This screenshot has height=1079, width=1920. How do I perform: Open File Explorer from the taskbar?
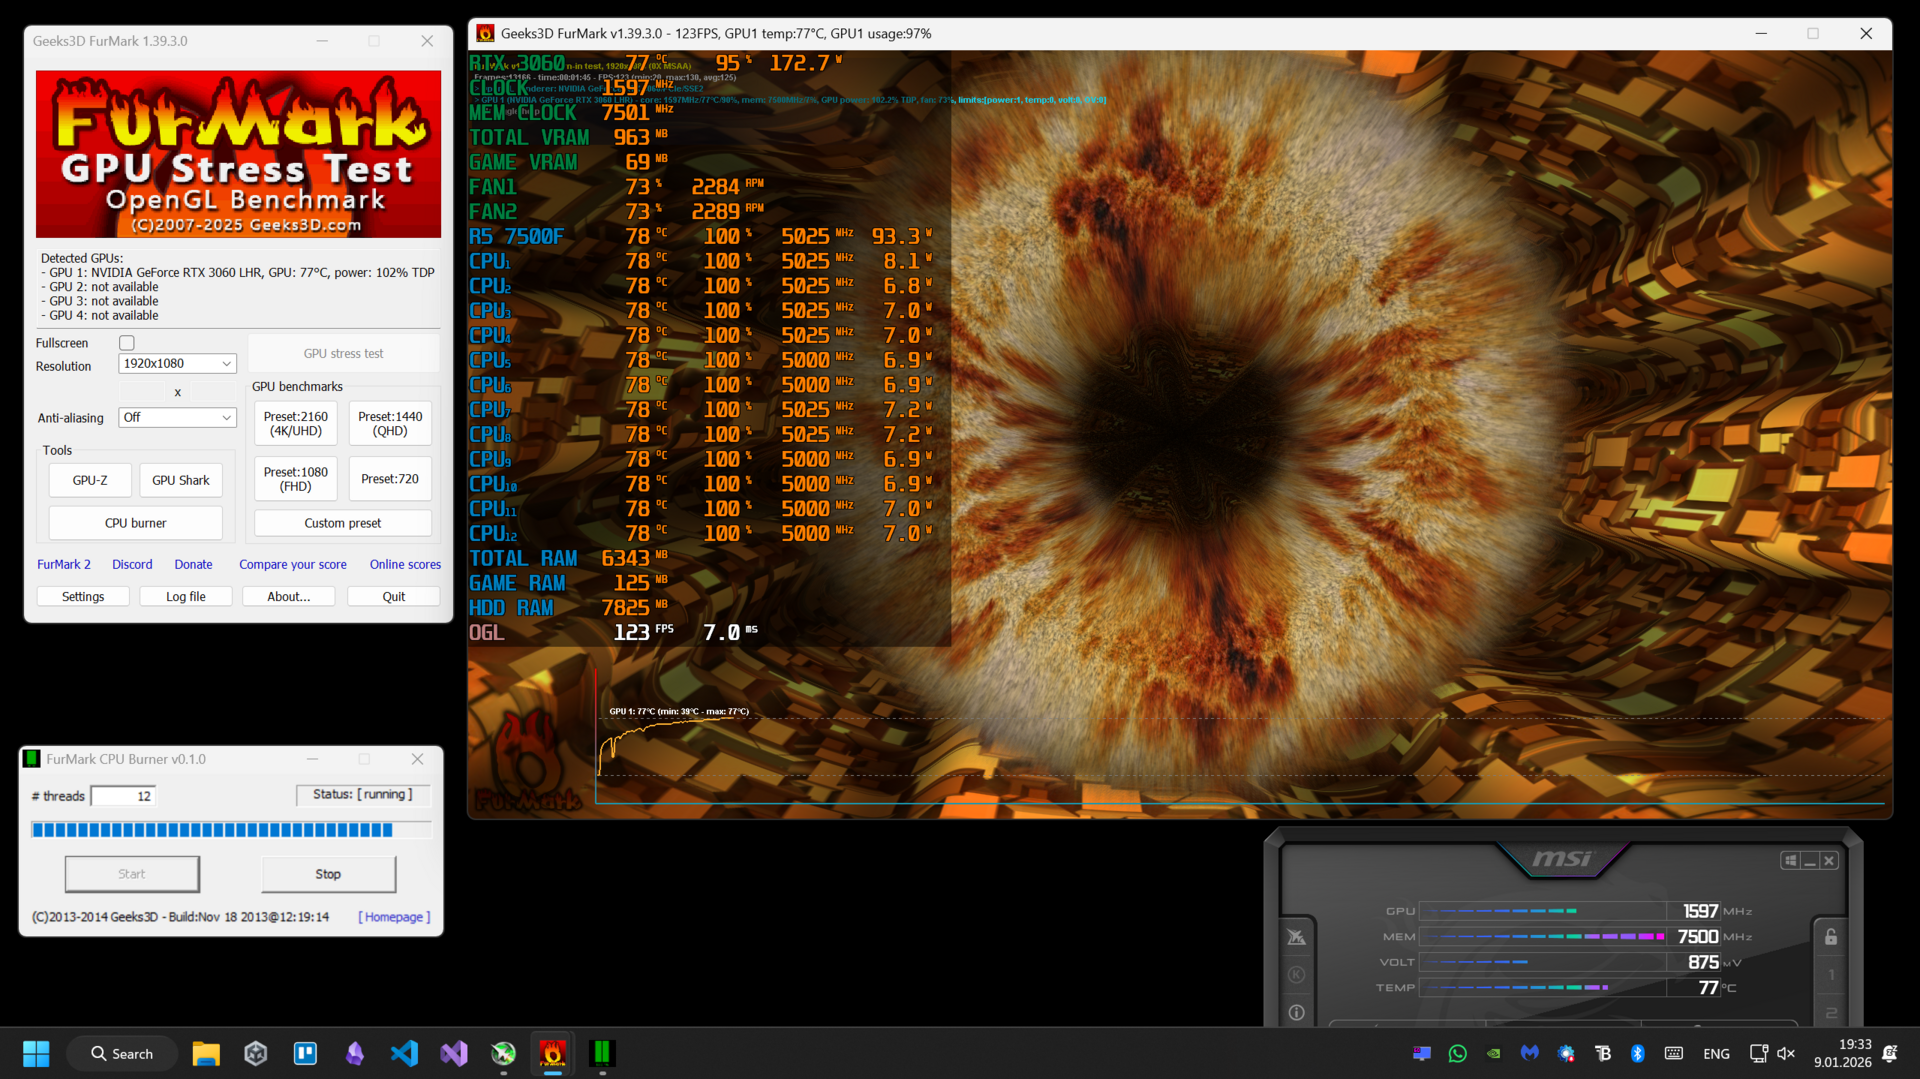[206, 1053]
